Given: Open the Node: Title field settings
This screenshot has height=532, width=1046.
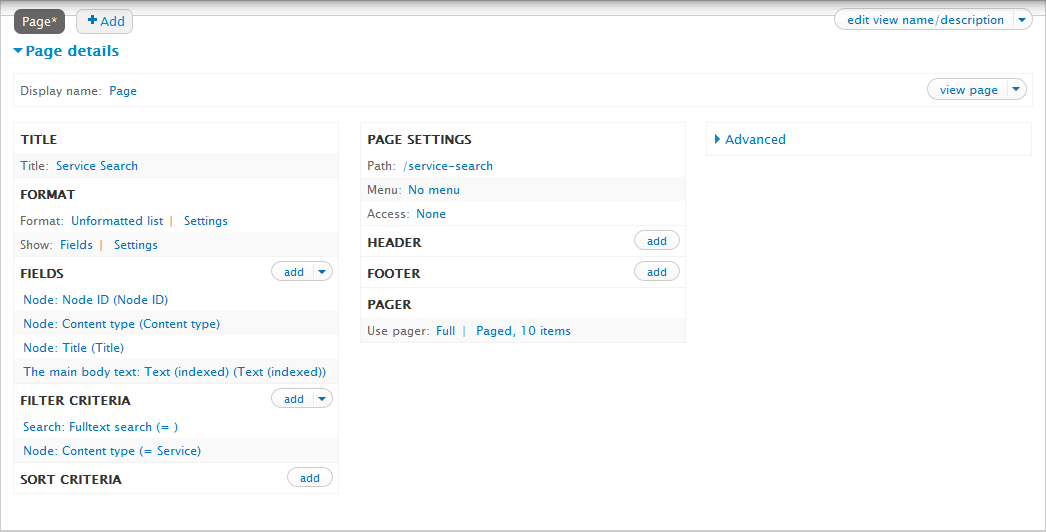Looking at the screenshot, I should (x=73, y=348).
